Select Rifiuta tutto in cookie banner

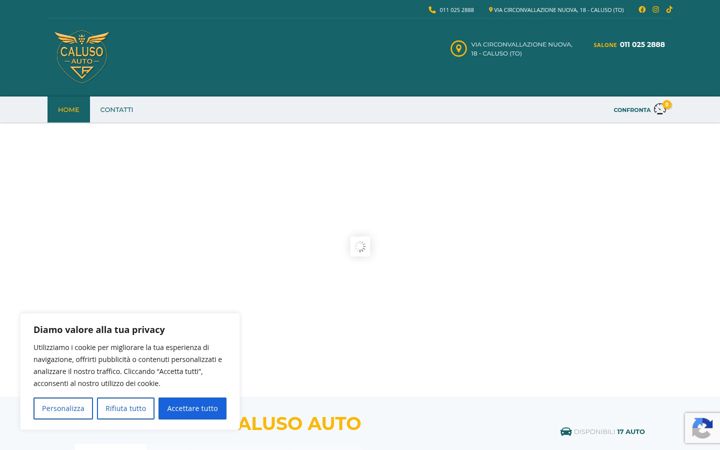click(125, 408)
